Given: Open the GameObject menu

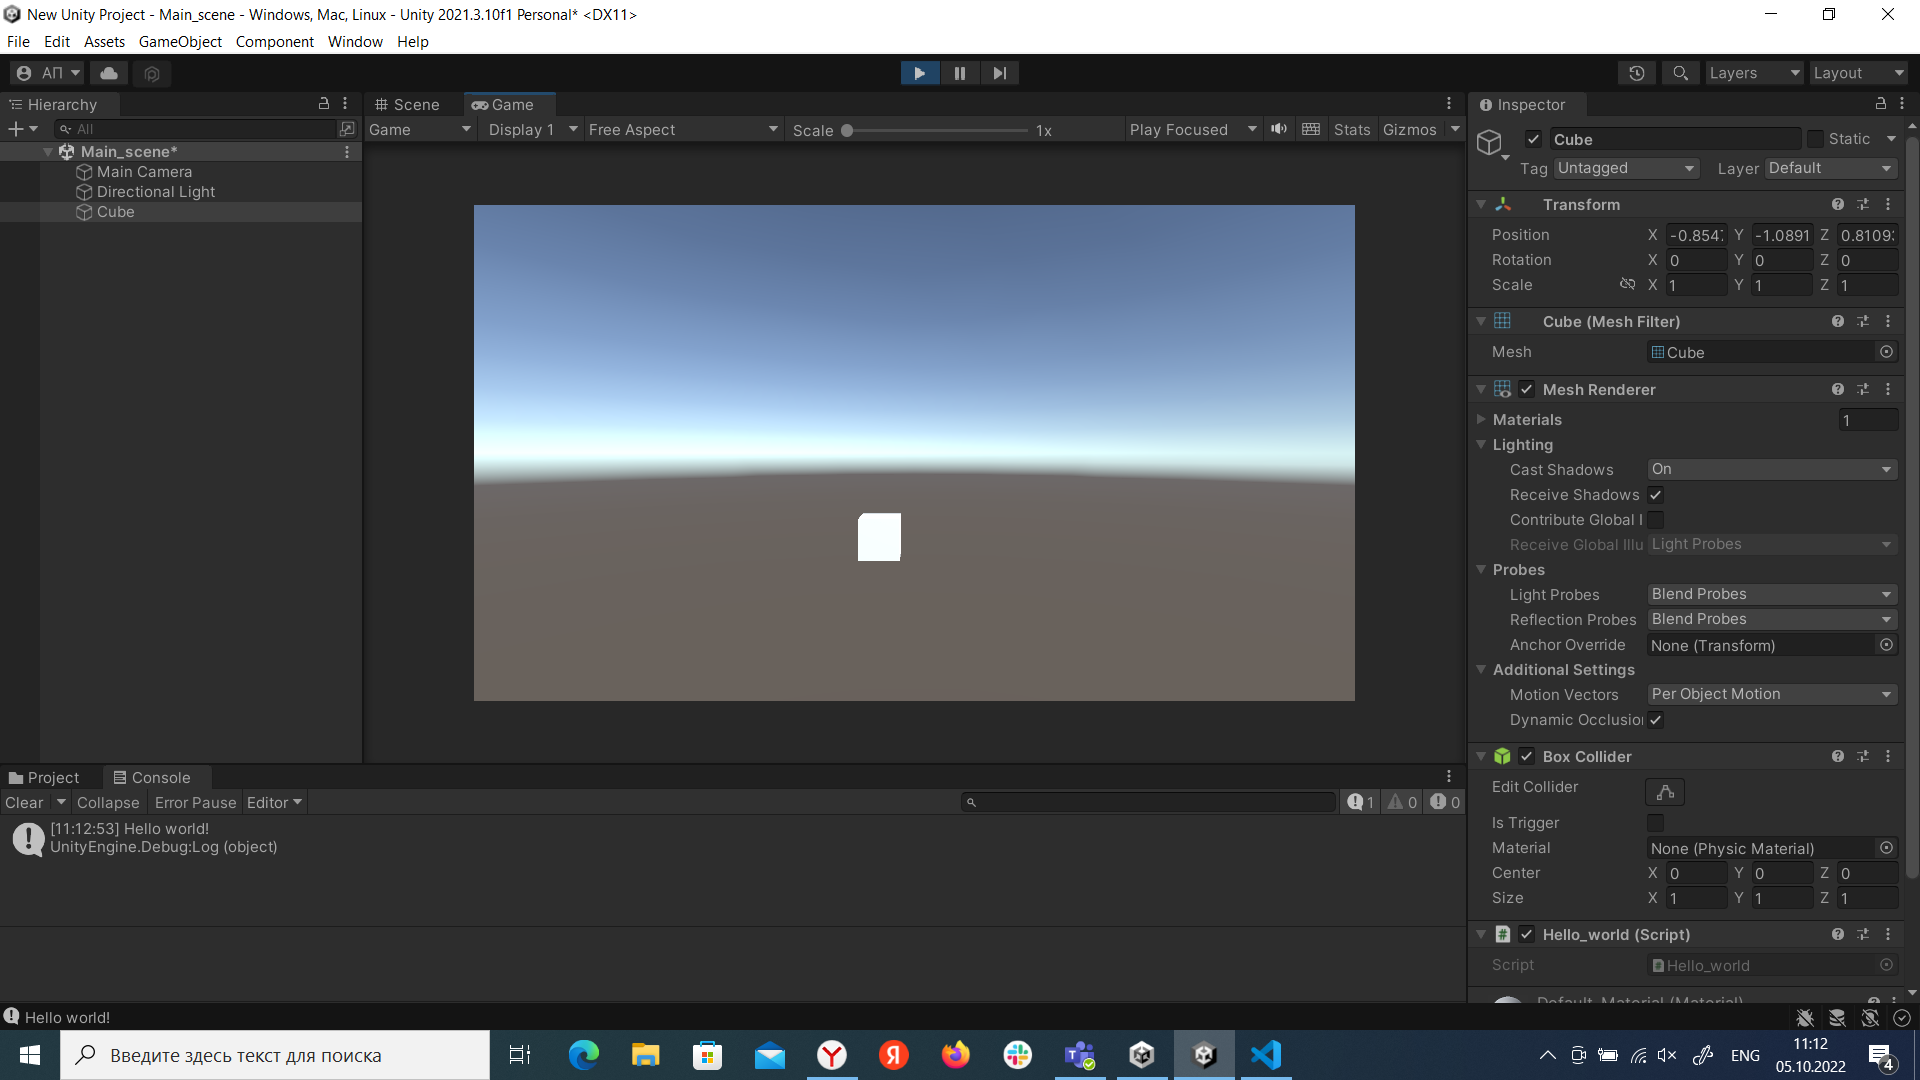Looking at the screenshot, I should click(180, 42).
